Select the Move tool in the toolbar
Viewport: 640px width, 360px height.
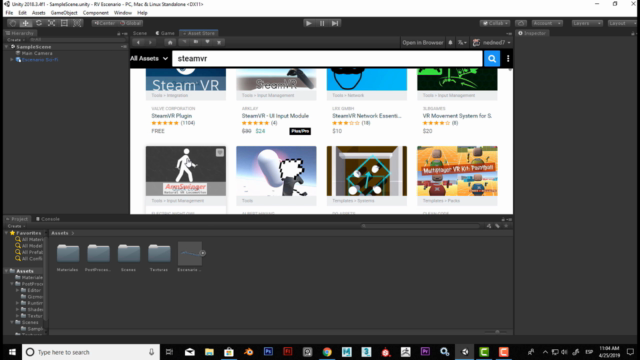click(x=25, y=23)
